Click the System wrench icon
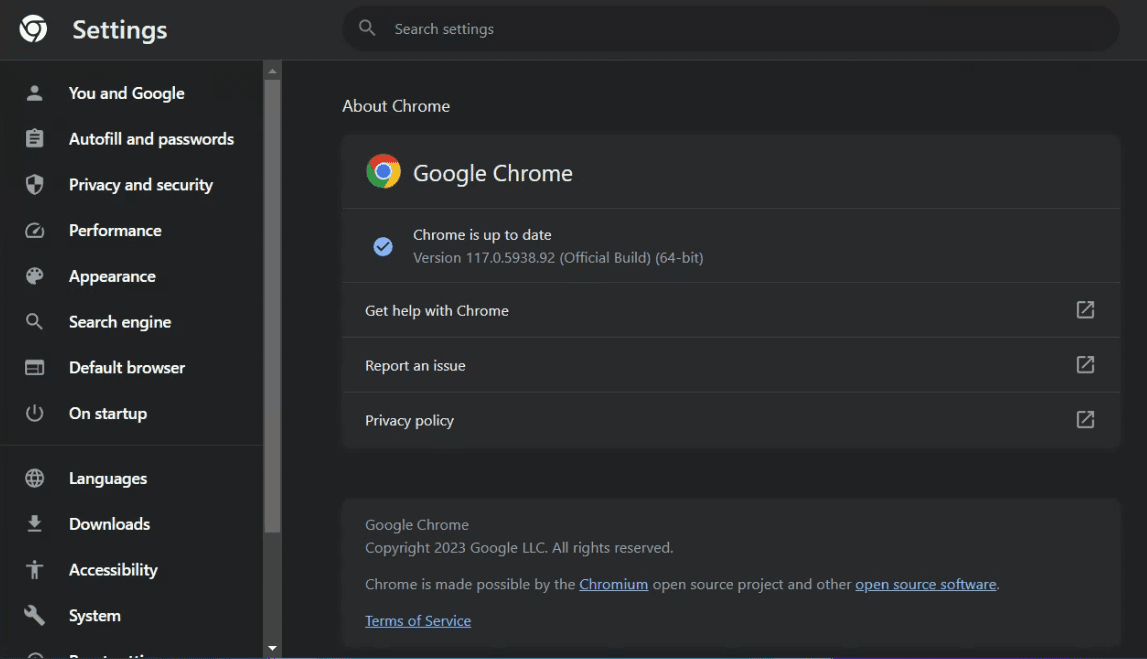1147x659 pixels. point(34,615)
